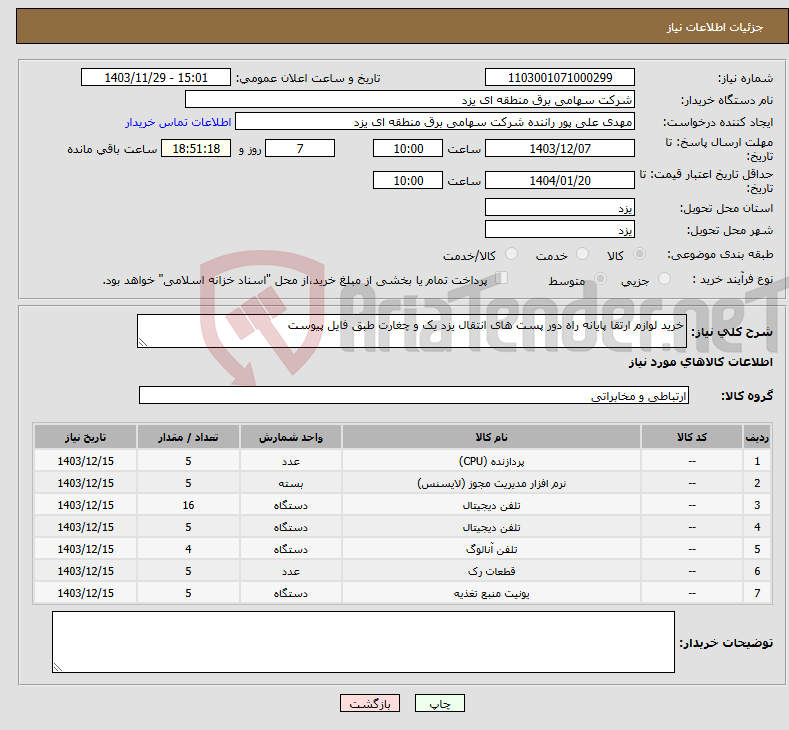The image size is (789, 730).
Task: Select the خدمت radio button
Action: pos(582,254)
